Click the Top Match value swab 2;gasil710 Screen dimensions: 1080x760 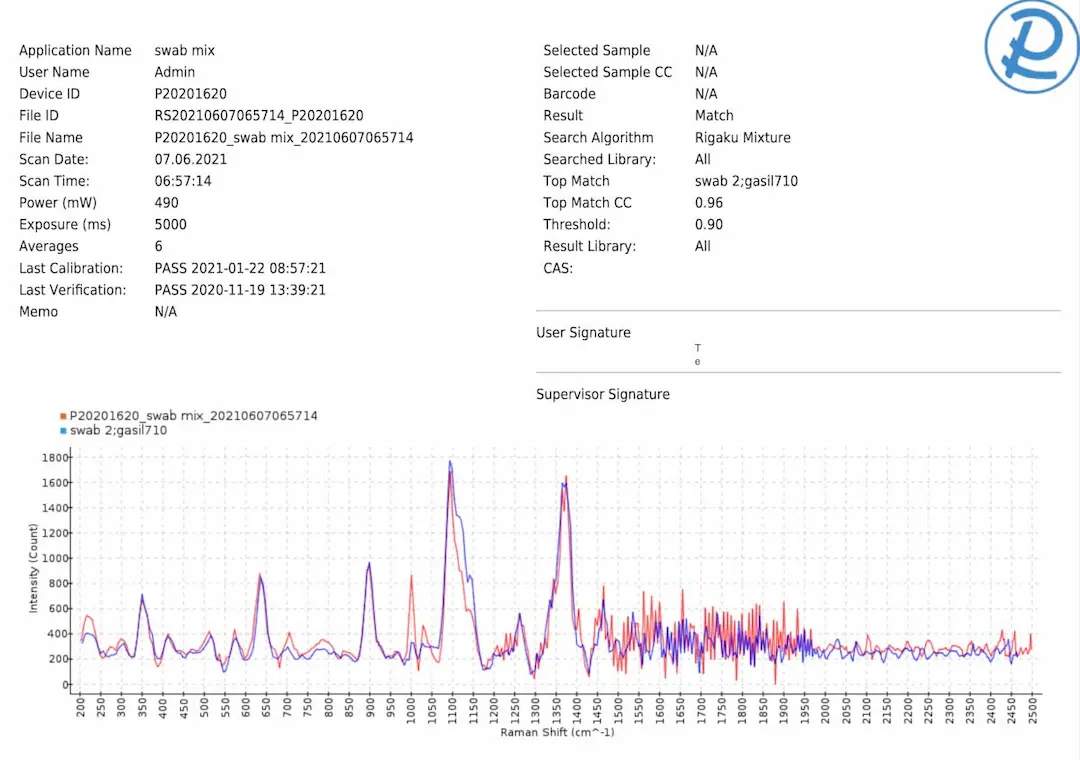746,181
